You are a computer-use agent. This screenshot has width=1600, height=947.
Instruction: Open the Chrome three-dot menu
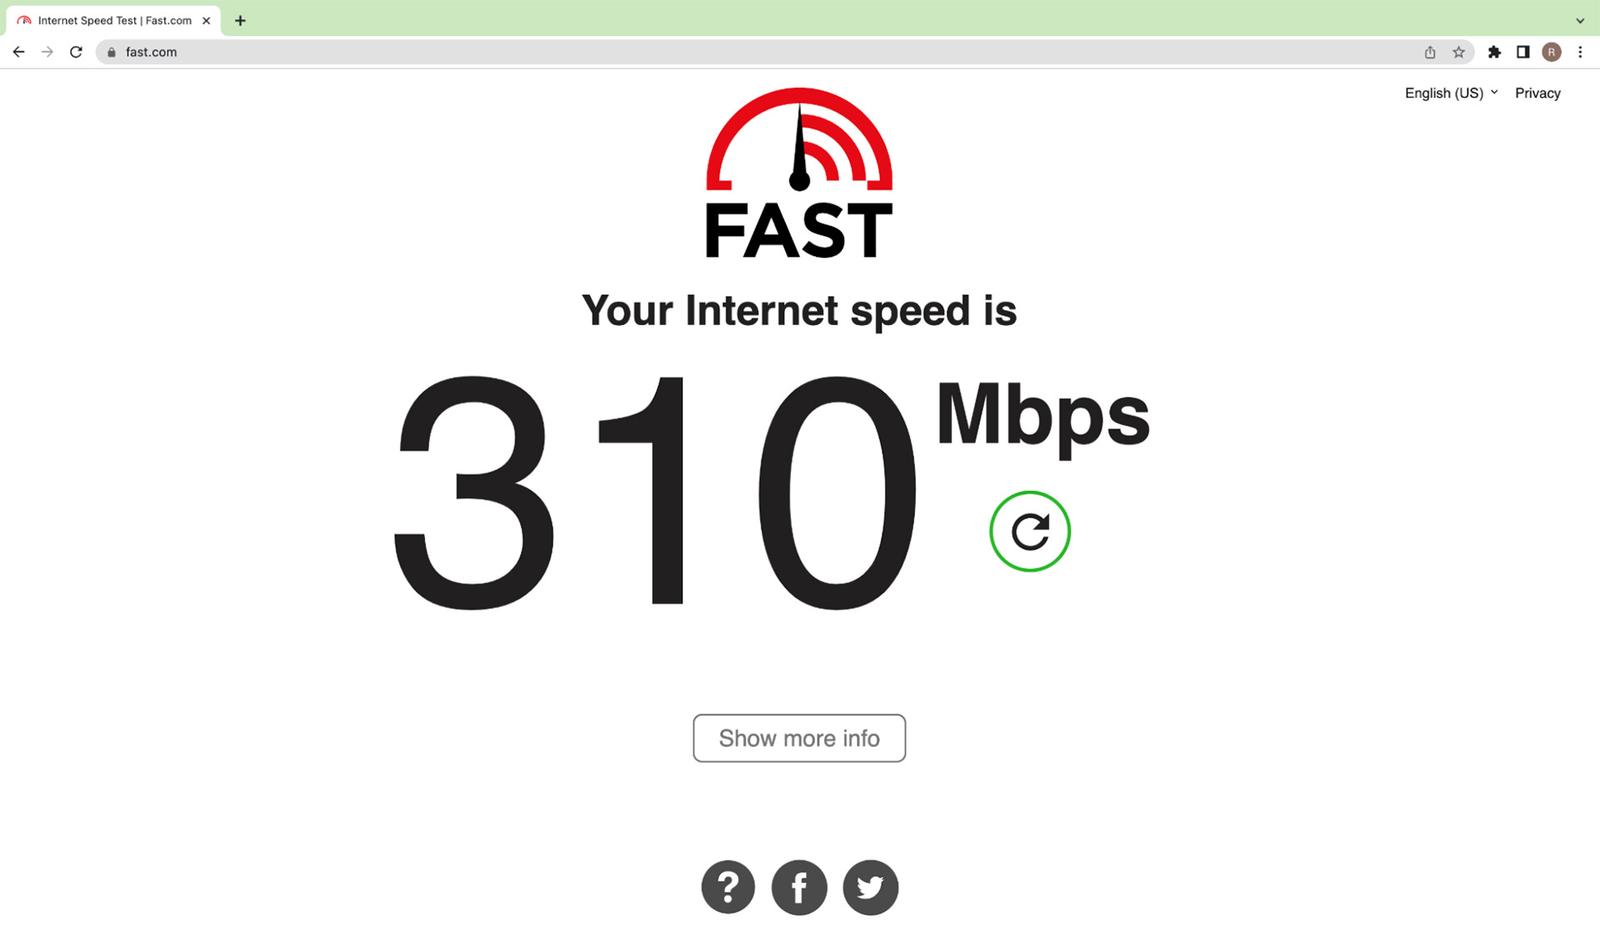[x=1580, y=52]
